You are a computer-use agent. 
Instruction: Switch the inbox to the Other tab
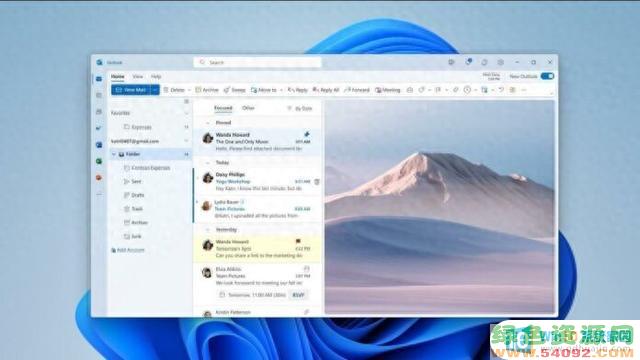(248, 108)
